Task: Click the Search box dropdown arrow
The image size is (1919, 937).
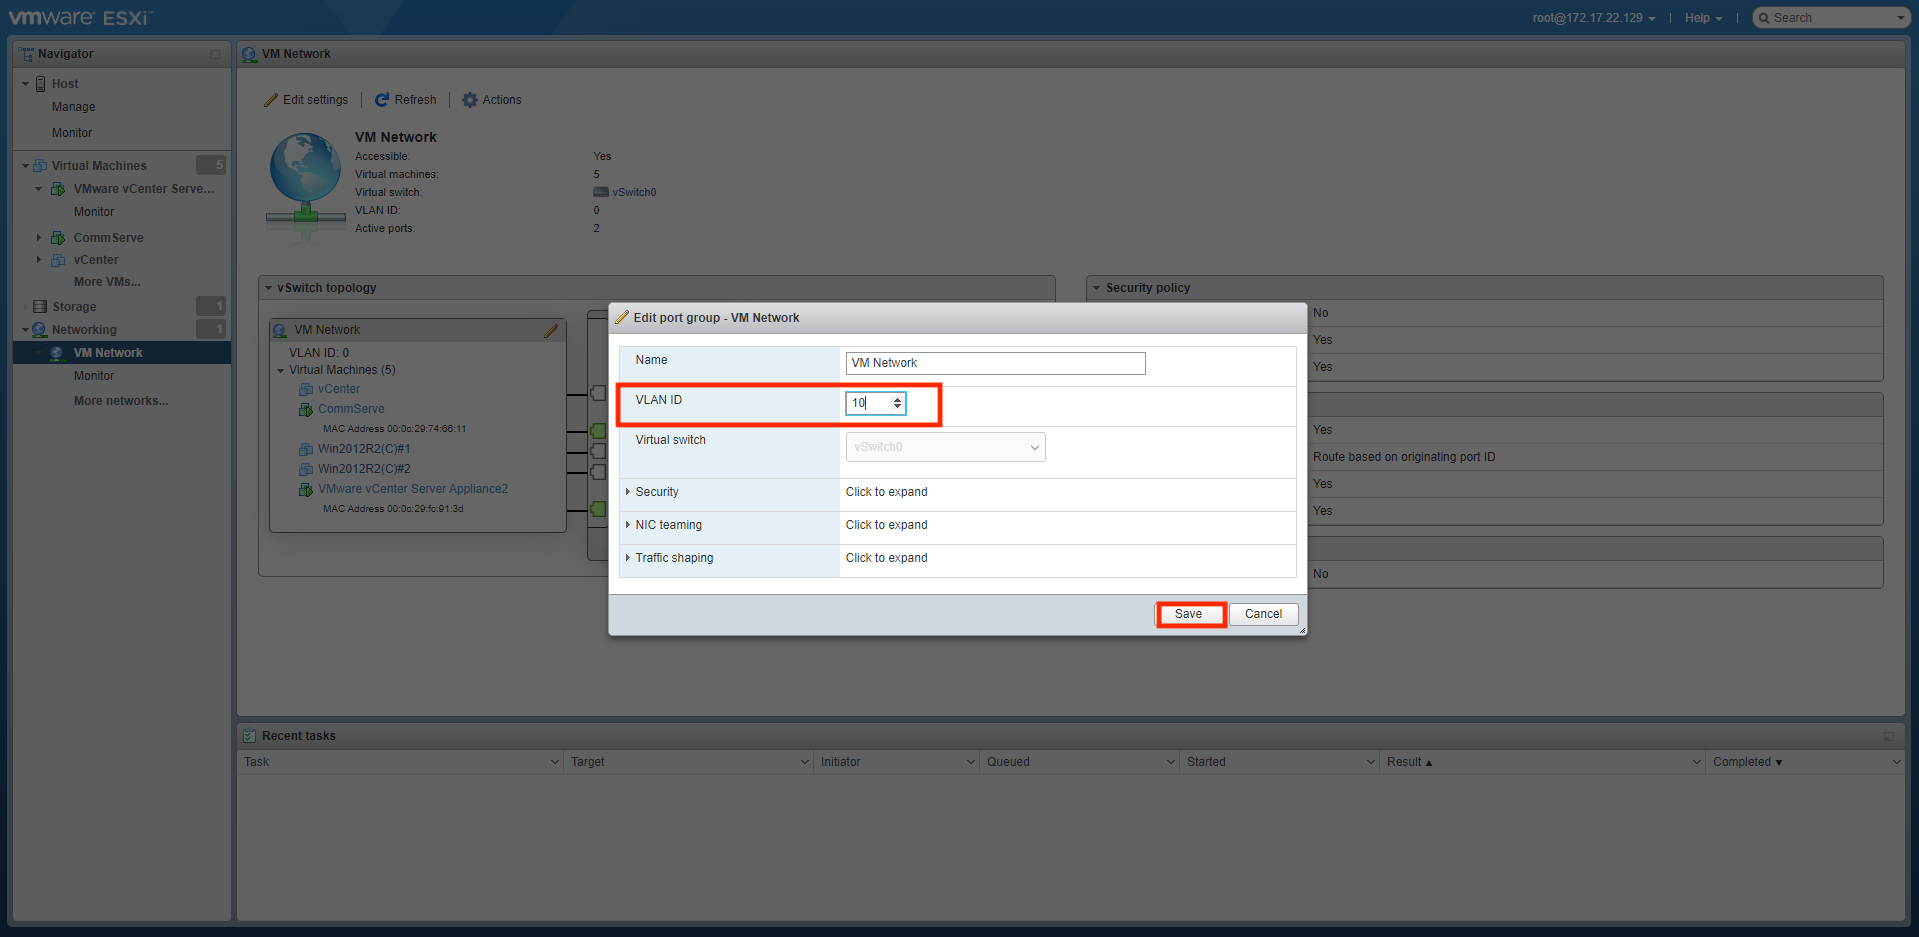Action: tap(1901, 18)
